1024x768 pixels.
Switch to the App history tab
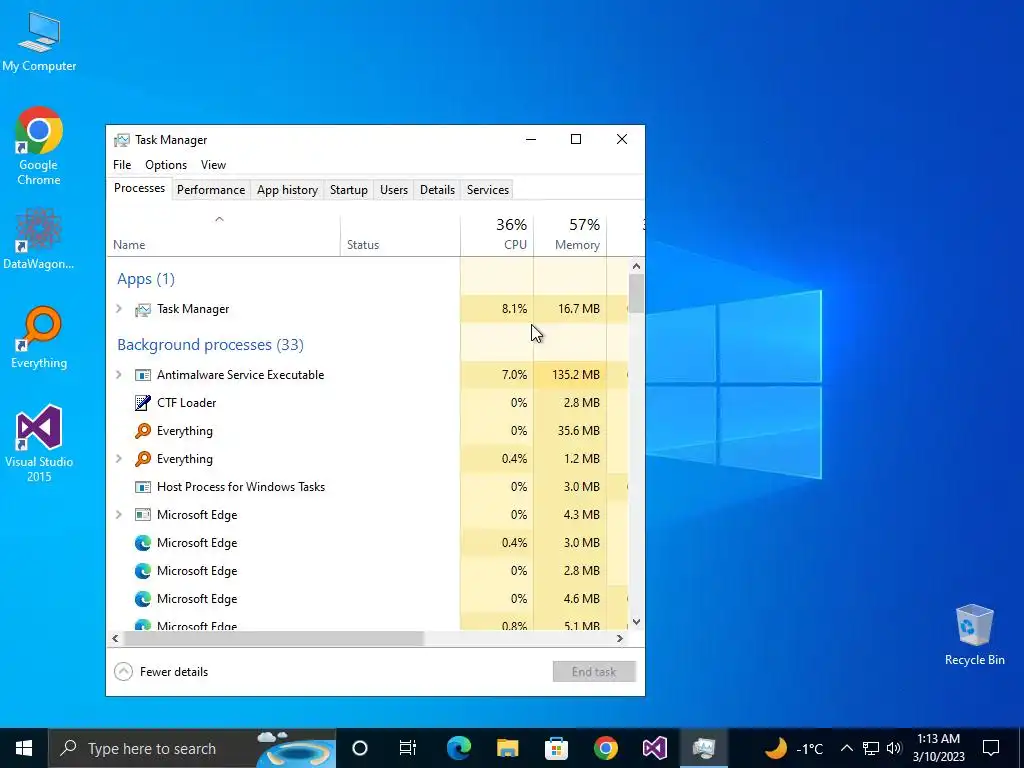[x=287, y=189]
